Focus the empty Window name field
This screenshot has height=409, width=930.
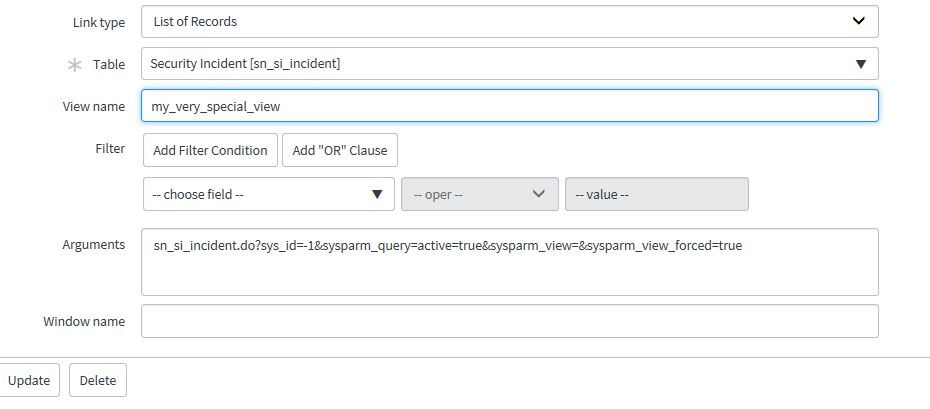pos(509,321)
